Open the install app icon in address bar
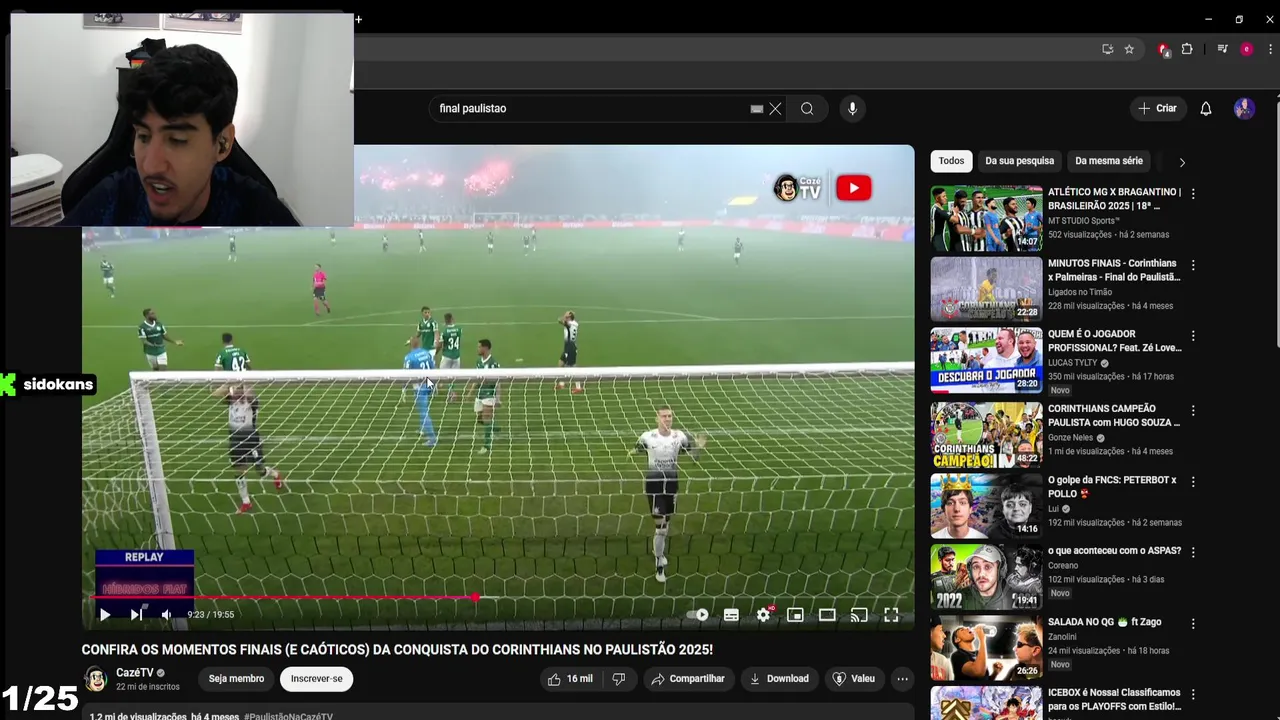 click(x=1107, y=49)
